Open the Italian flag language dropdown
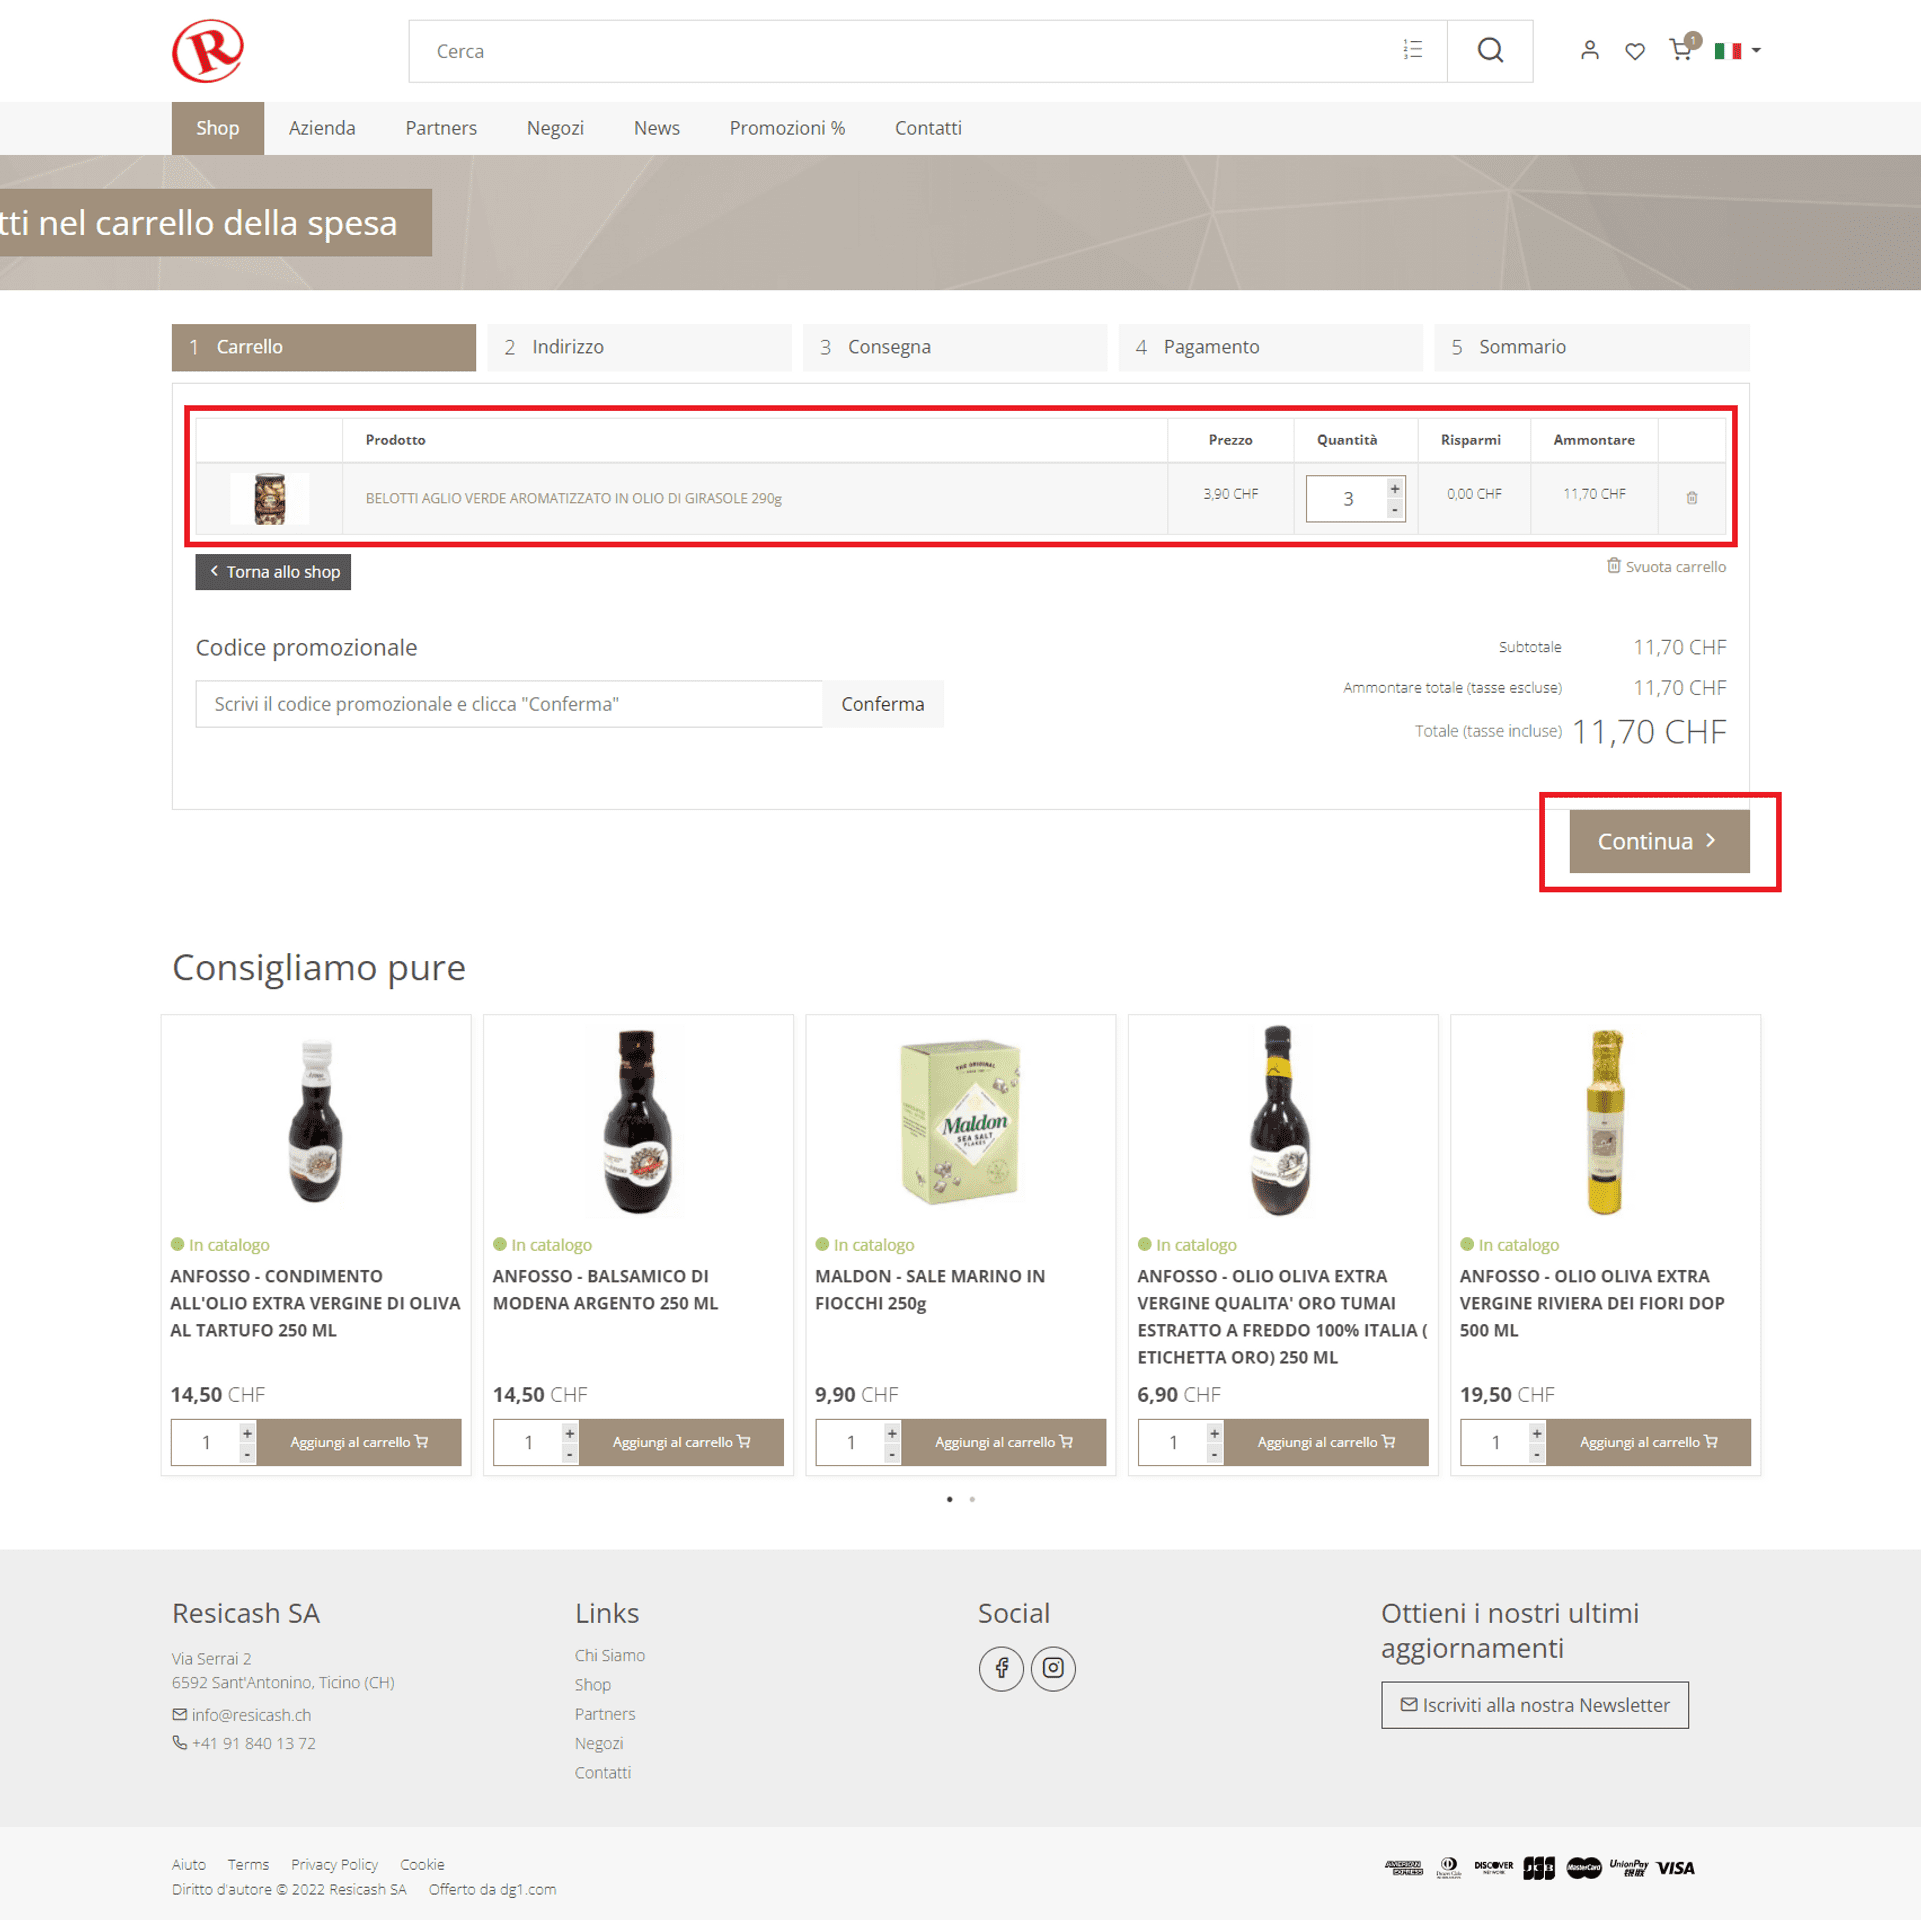The image size is (1921, 1920). (1737, 50)
